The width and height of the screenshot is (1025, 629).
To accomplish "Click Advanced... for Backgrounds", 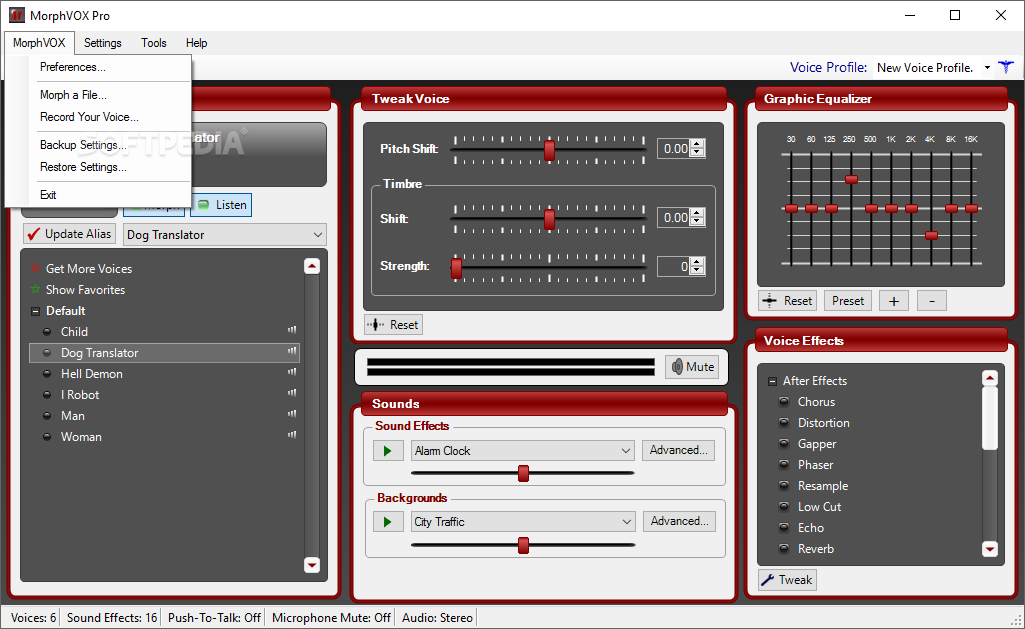I will (x=679, y=521).
